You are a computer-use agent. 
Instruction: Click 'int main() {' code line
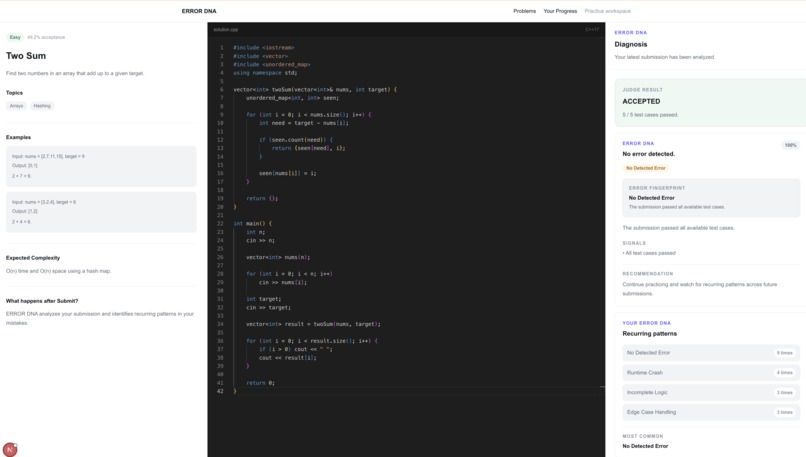252,224
